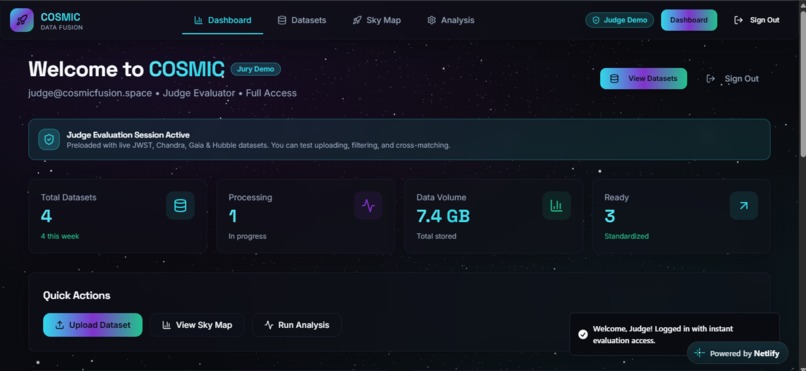Viewport: 806px width, 371px height.
Task: Click the bar chart icon on Data Volume card
Action: click(x=556, y=206)
